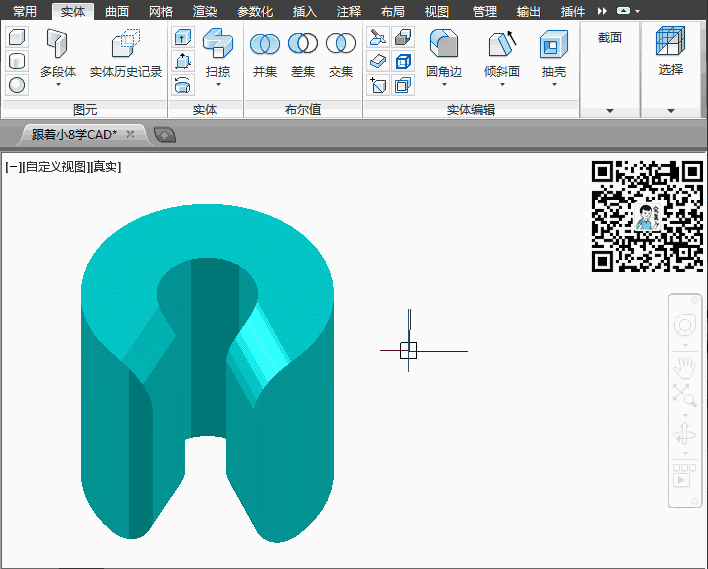Image resolution: width=708 pixels, height=569 pixels.
Task: Expand the 截面 panel arrow
Action: point(610,111)
